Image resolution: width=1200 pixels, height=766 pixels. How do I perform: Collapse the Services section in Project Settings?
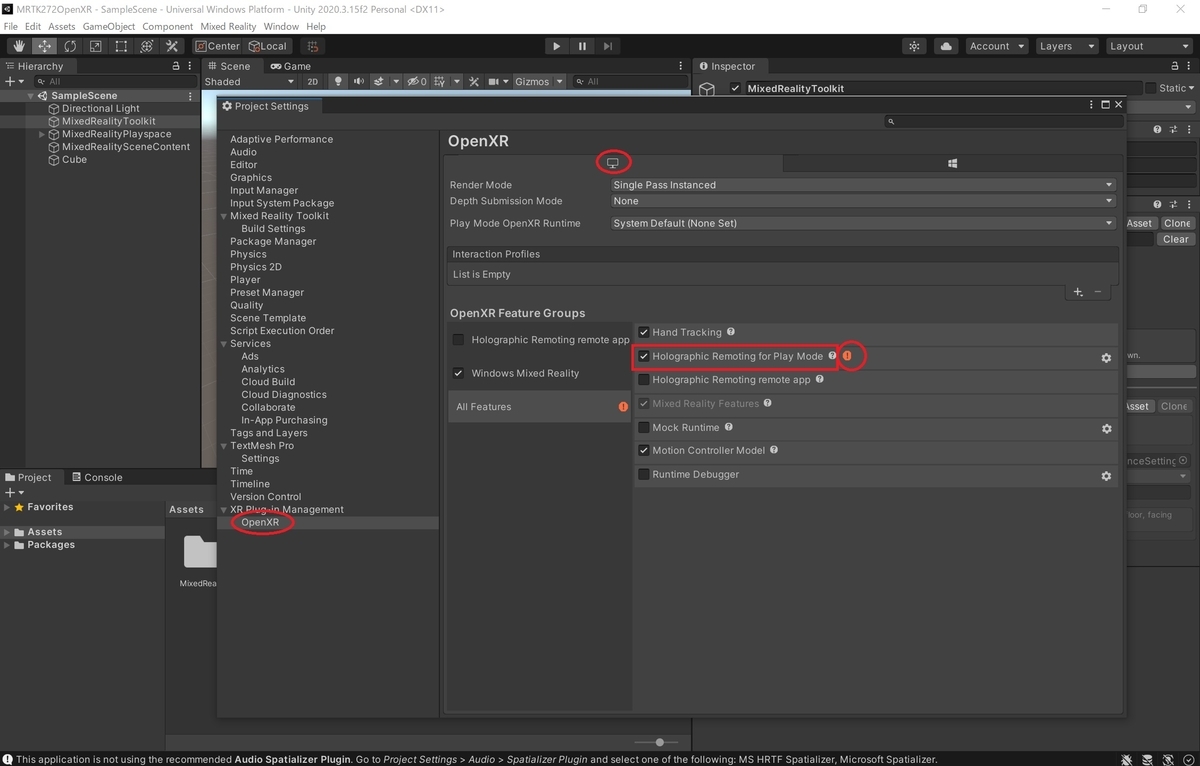coord(224,344)
